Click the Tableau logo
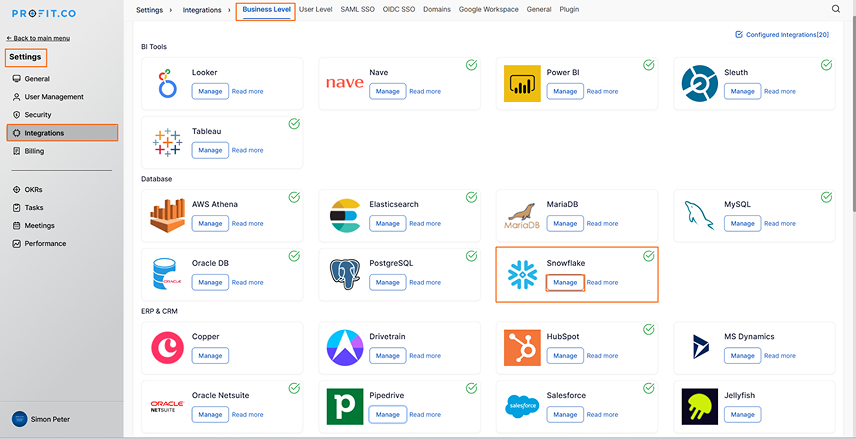Image resolution: width=856 pixels, height=439 pixels. point(167,143)
